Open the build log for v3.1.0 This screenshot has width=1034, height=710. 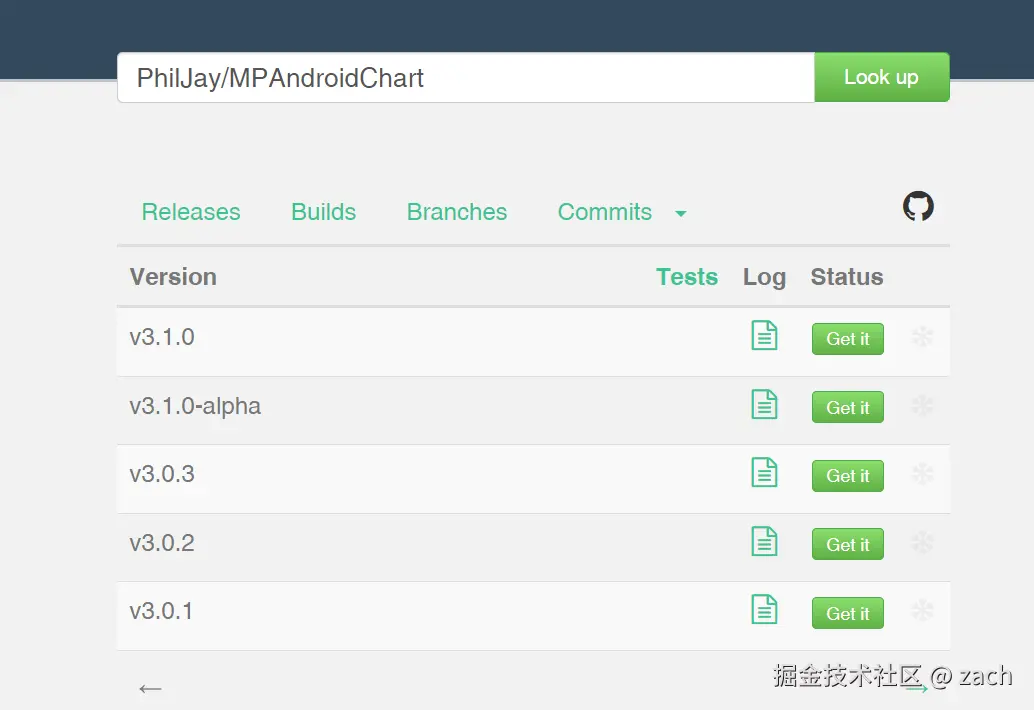point(764,336)
